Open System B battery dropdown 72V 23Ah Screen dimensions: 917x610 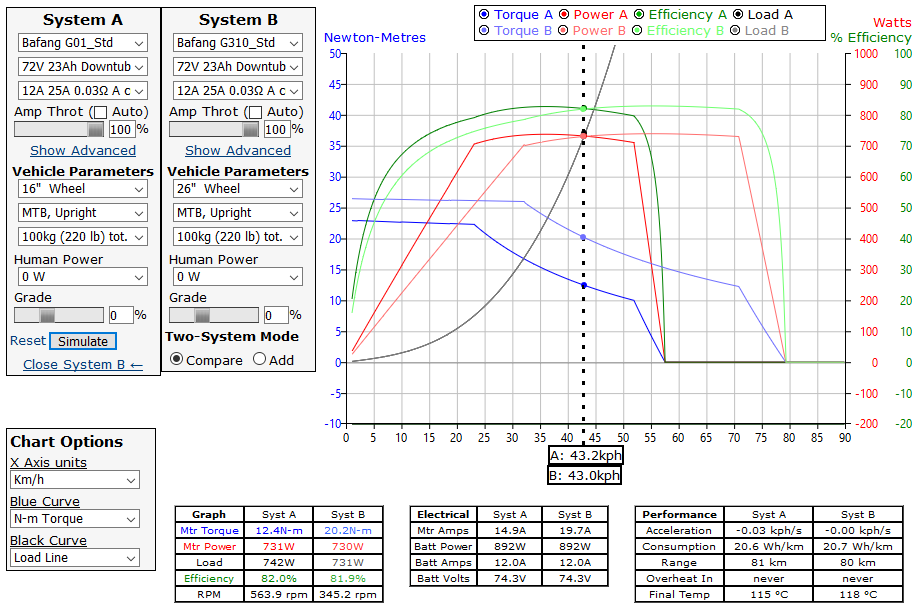tap(237, 67)
